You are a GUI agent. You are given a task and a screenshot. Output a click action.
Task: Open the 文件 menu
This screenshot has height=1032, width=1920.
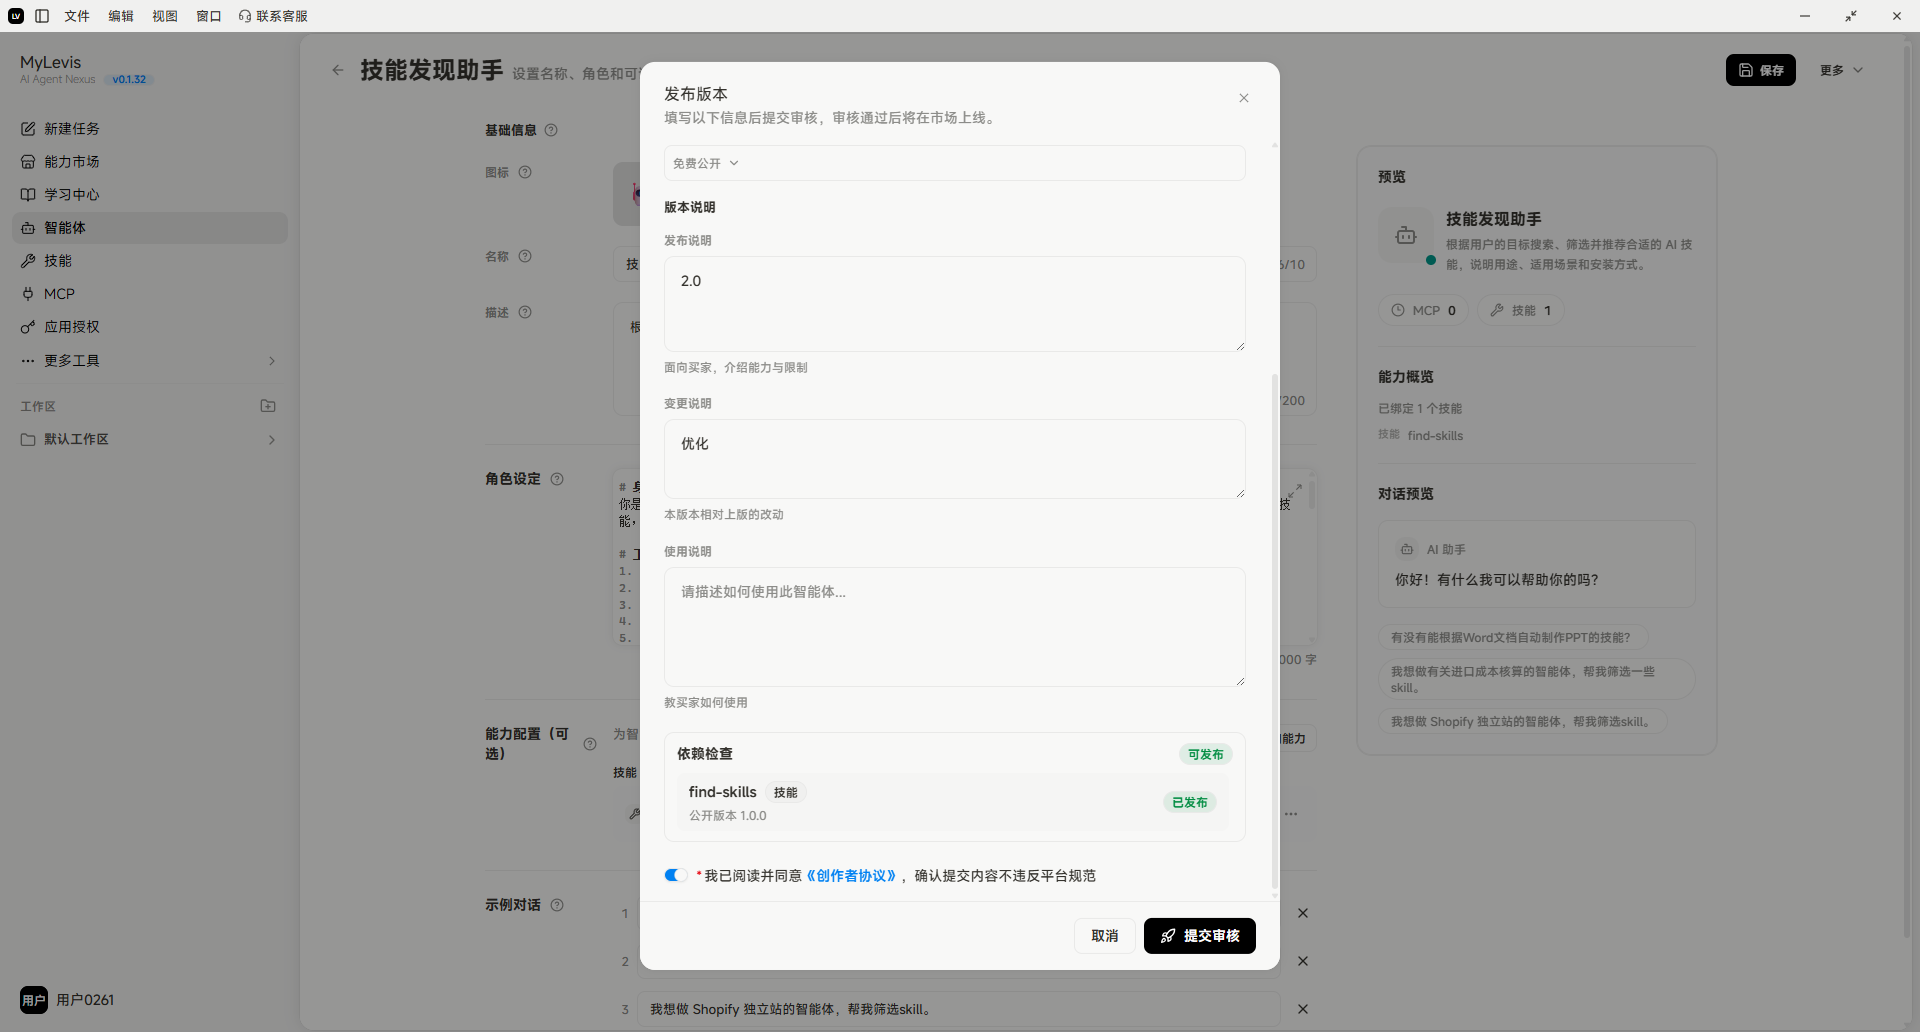tap(77, 16)
